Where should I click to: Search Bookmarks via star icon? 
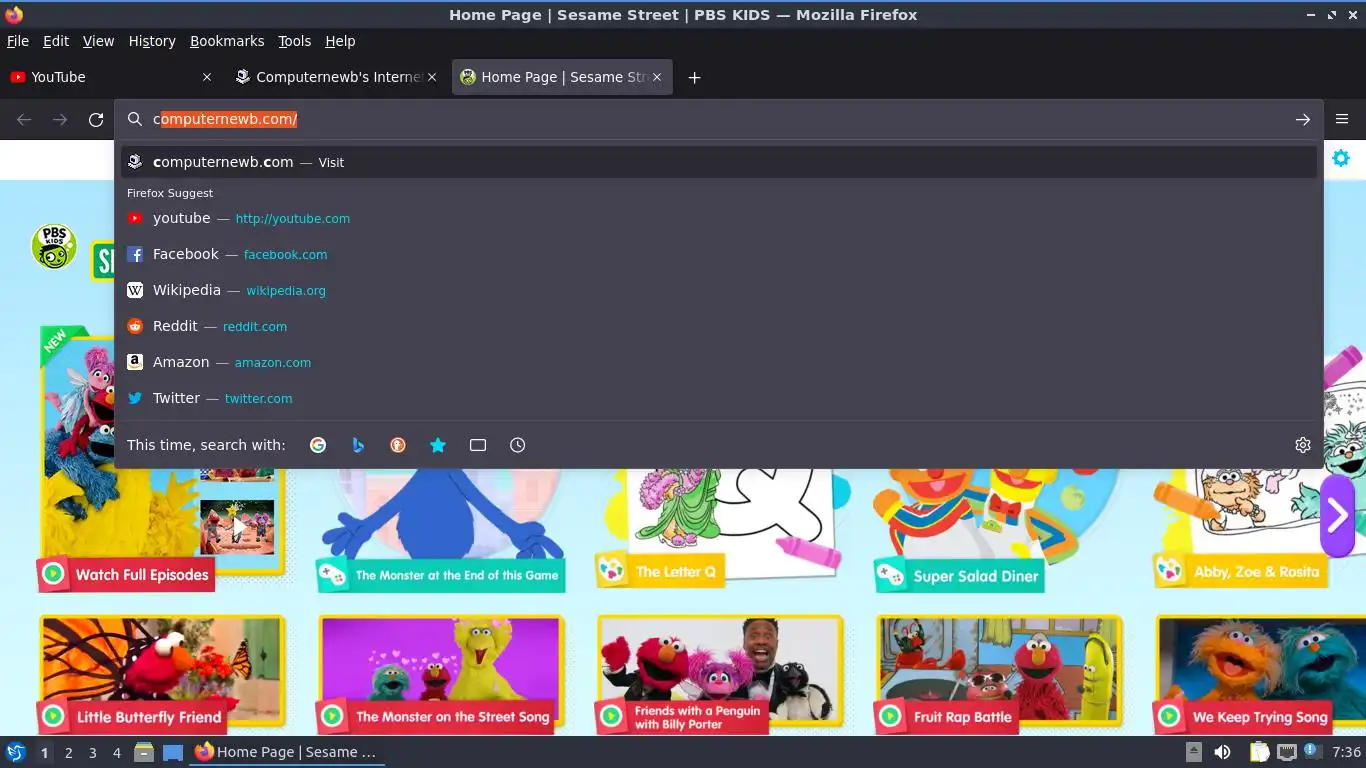438,445
